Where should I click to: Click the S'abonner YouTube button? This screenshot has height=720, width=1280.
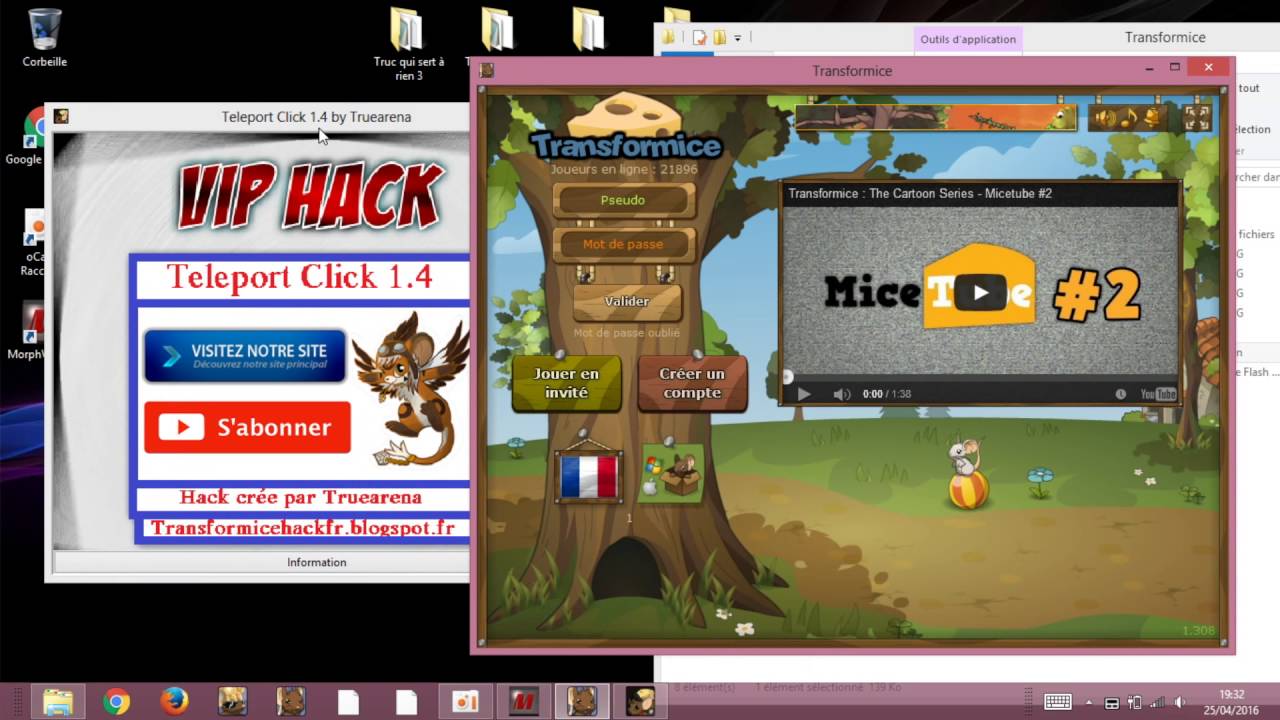[x=247, y=427]
